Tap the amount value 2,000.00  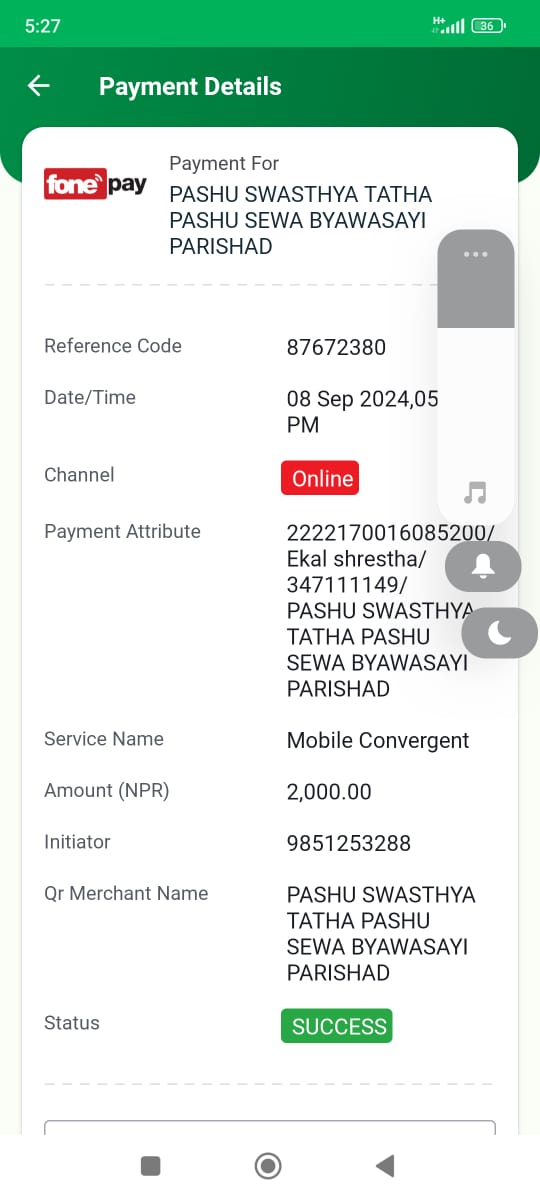(329, 792)
